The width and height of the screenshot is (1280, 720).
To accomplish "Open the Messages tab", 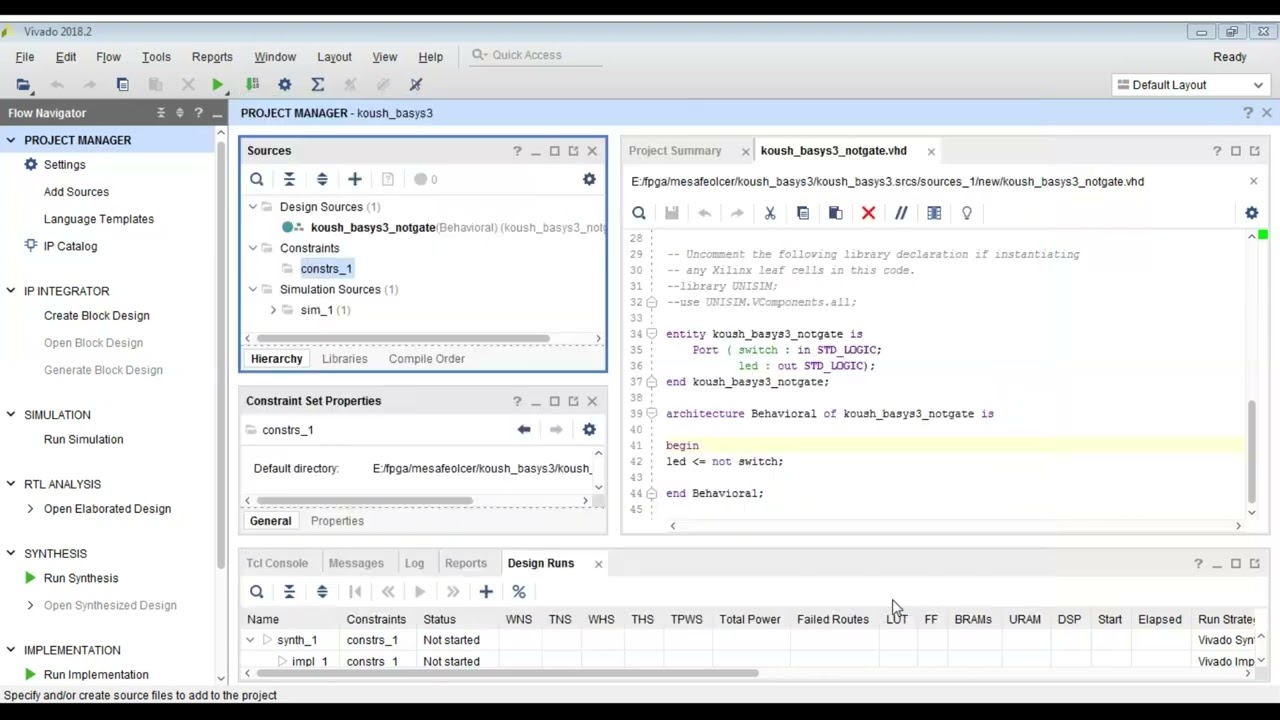I will [356, 563].
